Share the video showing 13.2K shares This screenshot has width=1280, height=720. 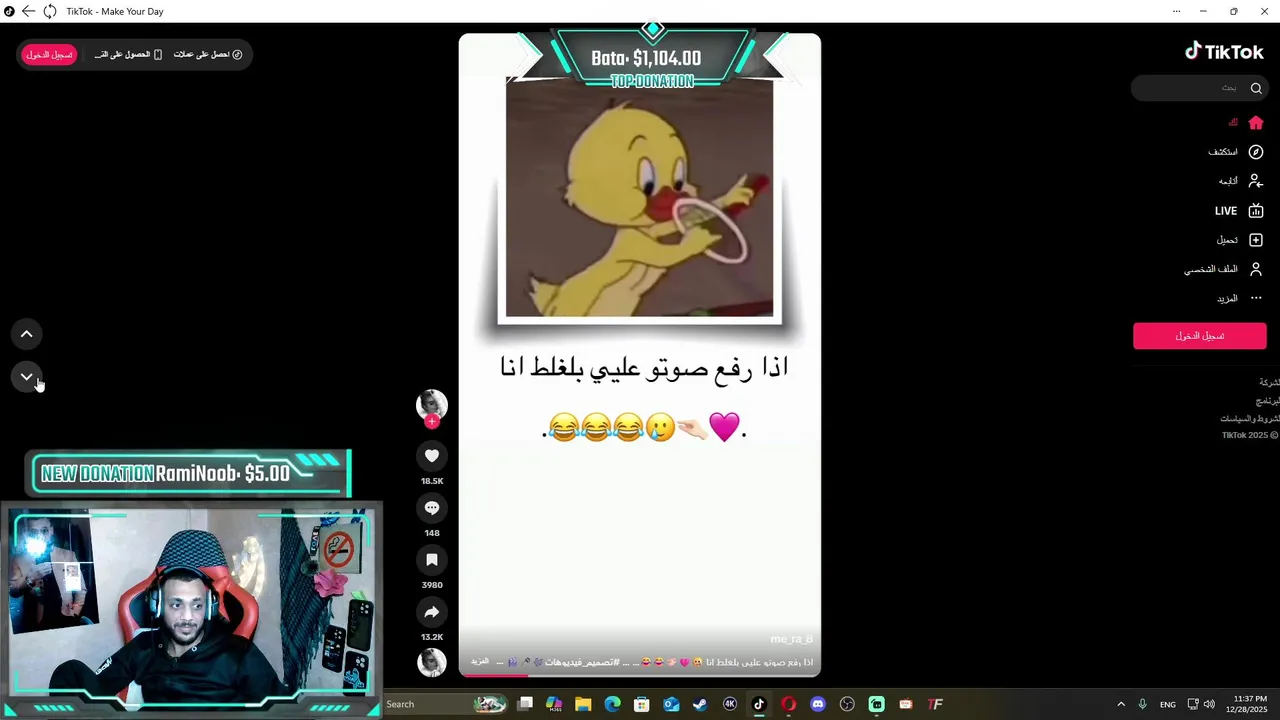(432, 612)
